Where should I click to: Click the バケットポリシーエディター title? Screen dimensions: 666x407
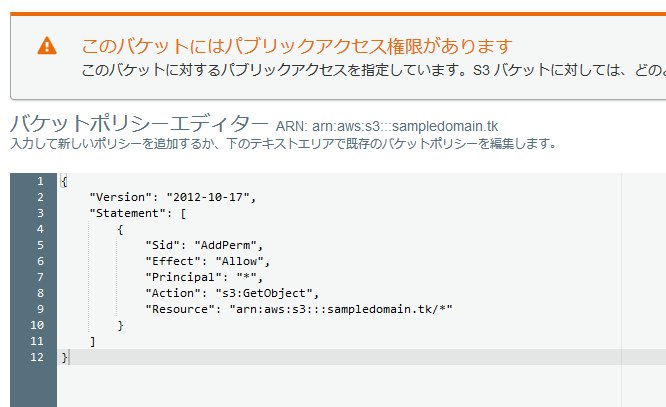tap(137, 125)
